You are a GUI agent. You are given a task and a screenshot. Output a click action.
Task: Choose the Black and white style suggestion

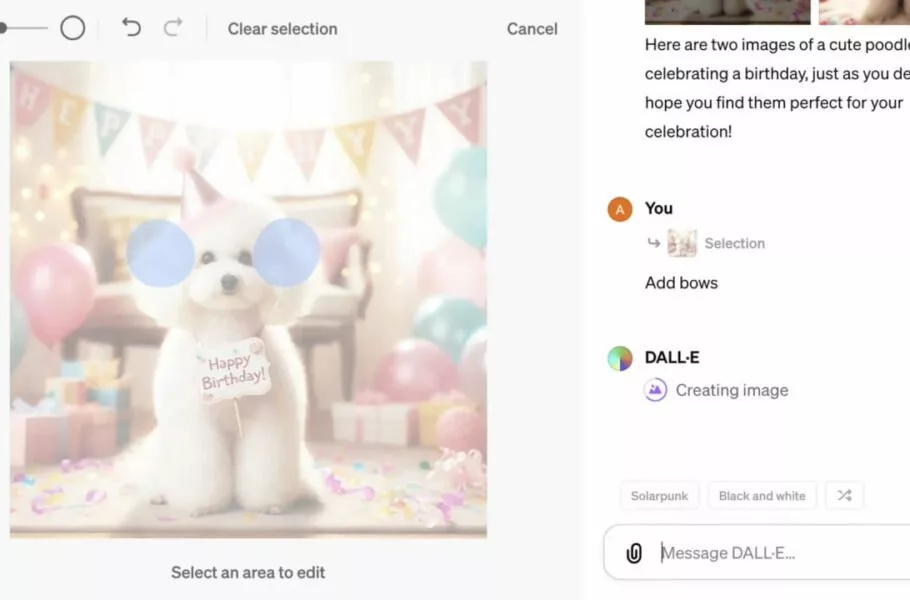[x=761, y=496]
